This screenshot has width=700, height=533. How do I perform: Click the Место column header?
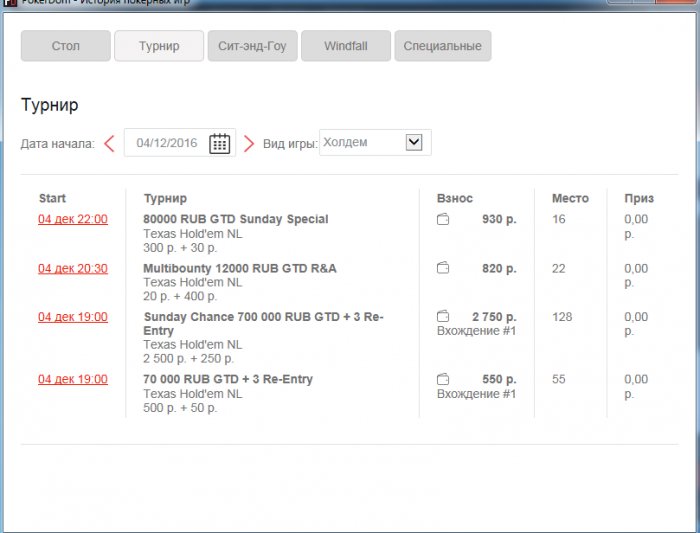570,198
